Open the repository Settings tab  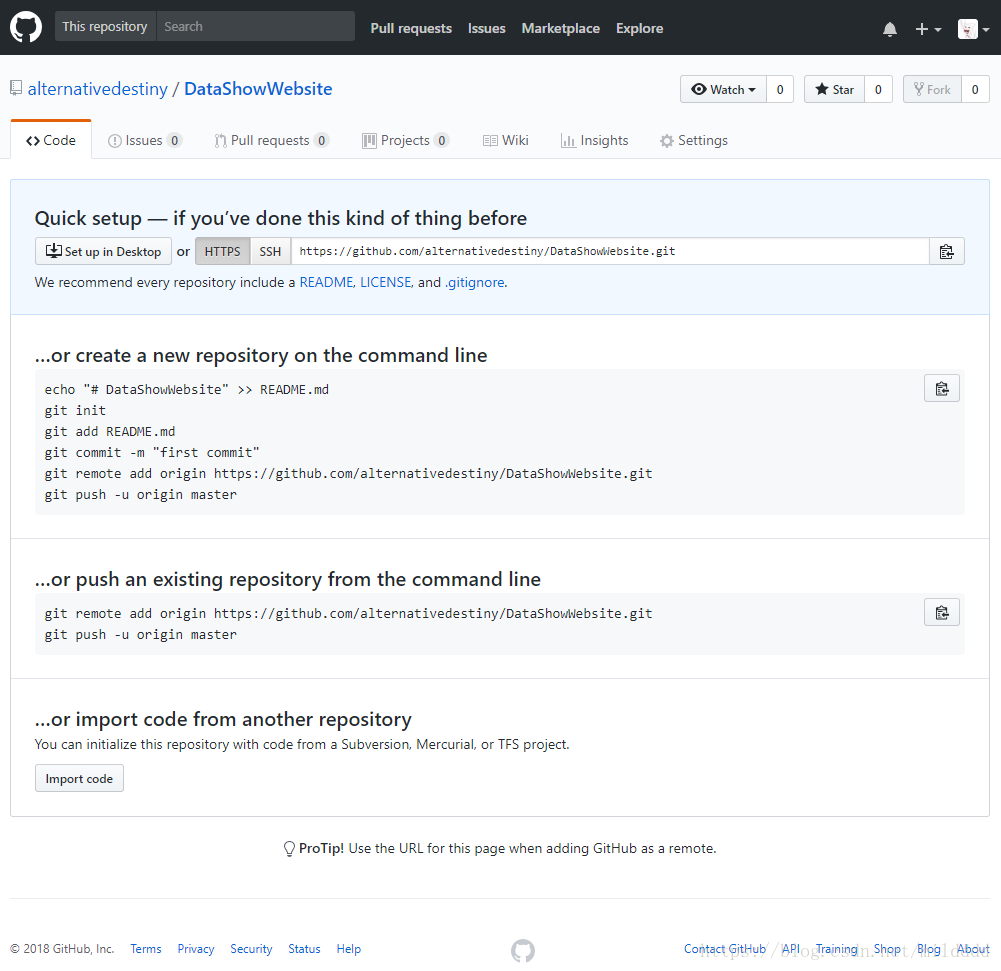coord(693,140)
